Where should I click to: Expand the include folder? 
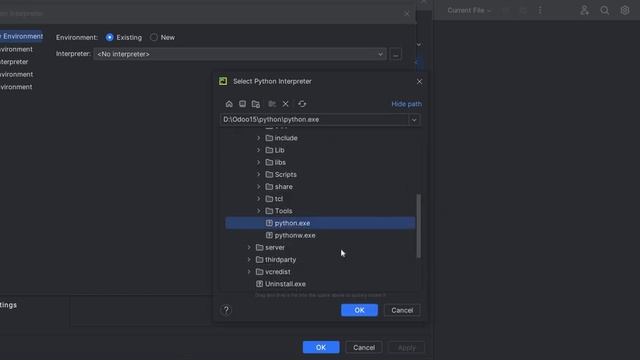tap(258, 138)
